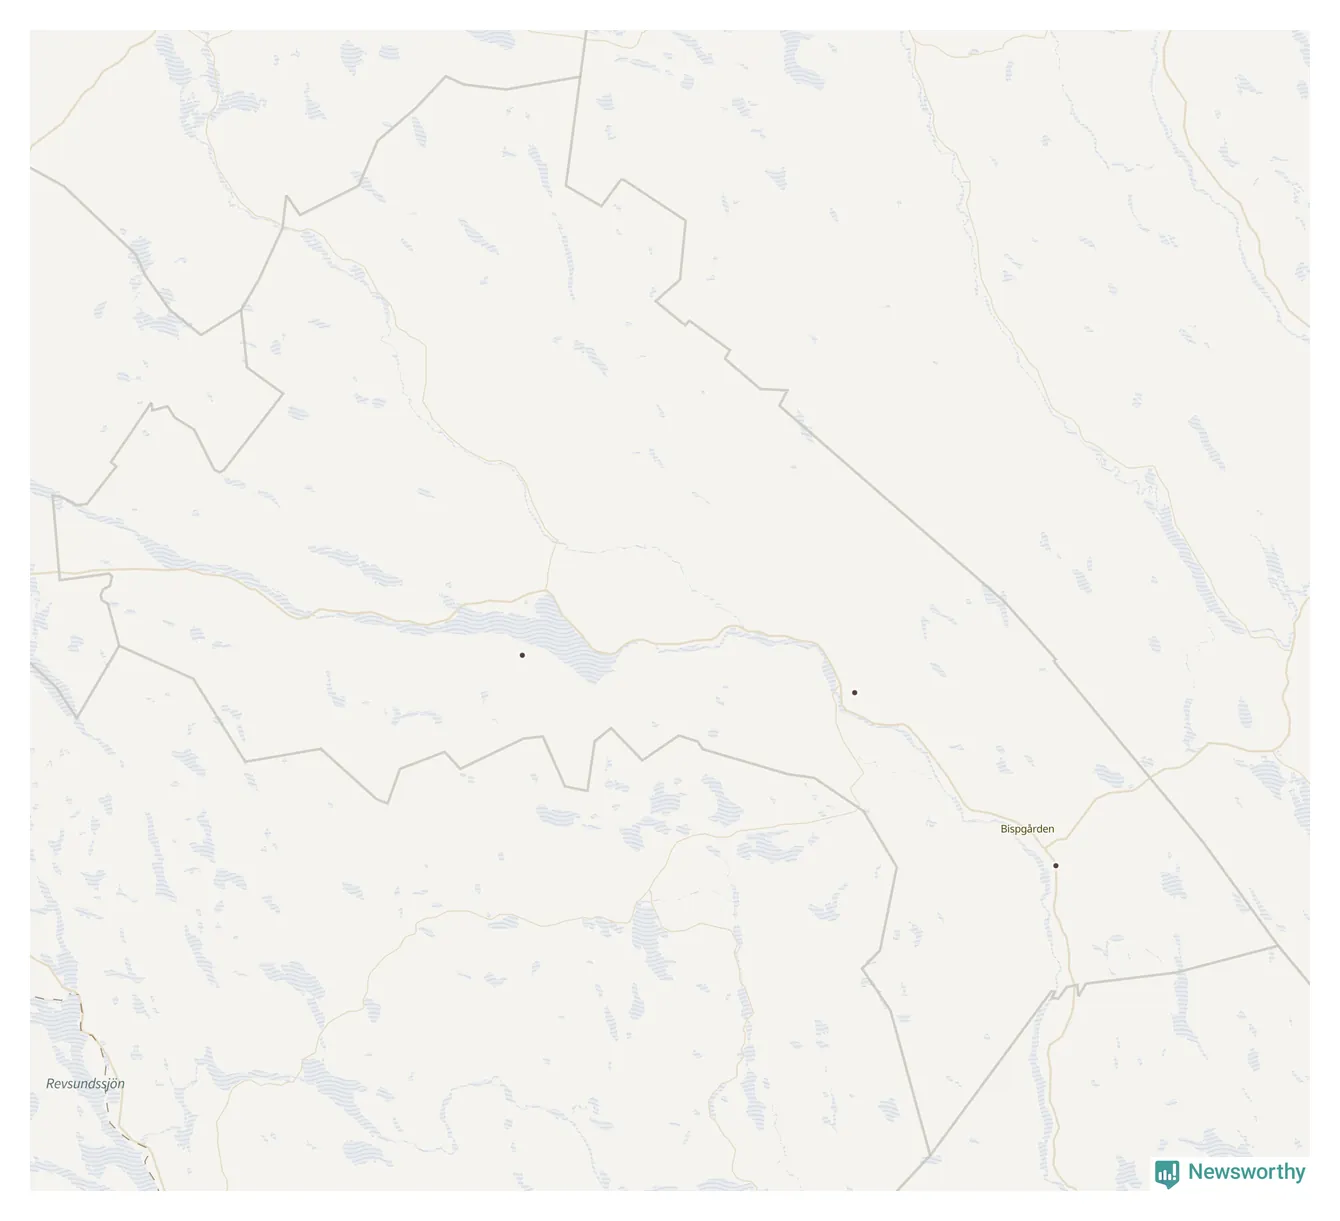Image resolution: width=1340 pixels, height=1221 pixels.
Task: Click the dot marker below Bispgården
Action: [1056, 866]
